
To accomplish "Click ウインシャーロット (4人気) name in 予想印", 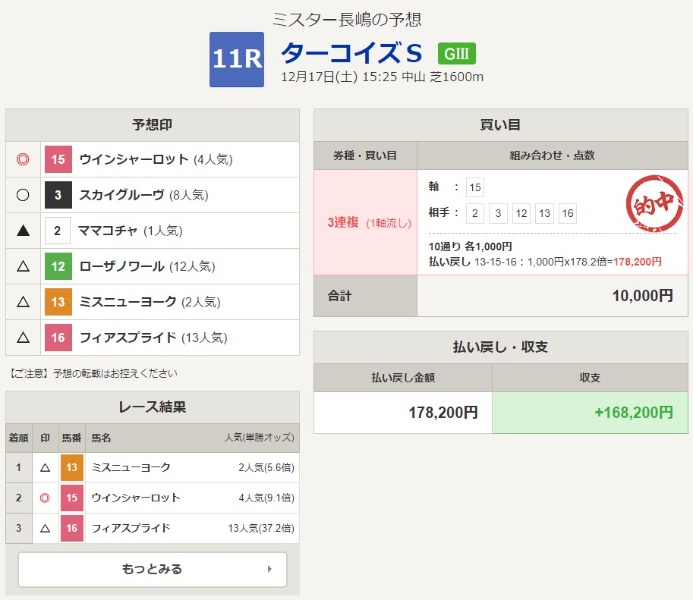I will click(156, 159).
